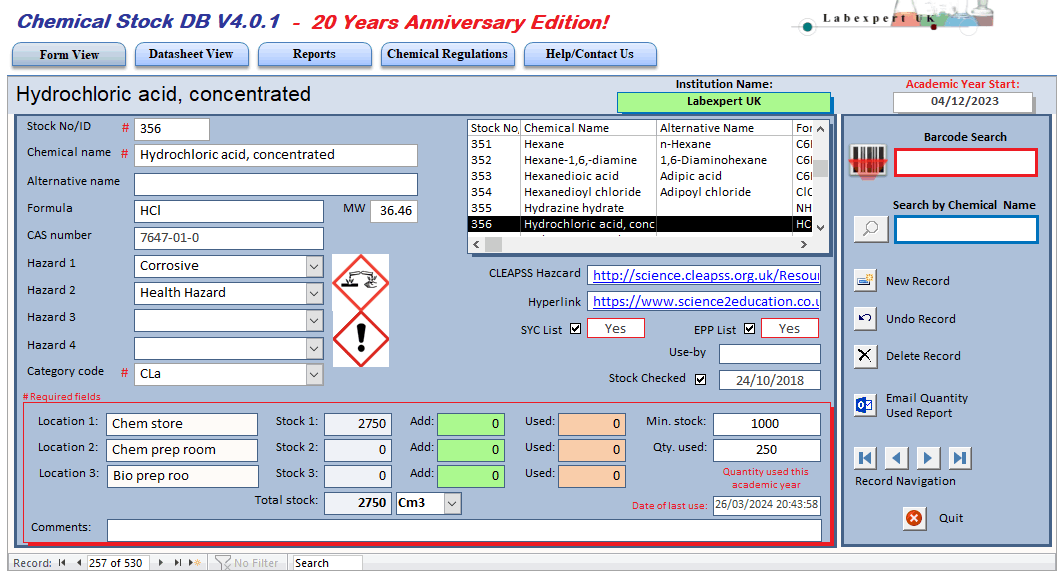Open the Hazard 1 dropdown
The width and height of the screenshot is (1062, 577).
[x=314, y=266]
